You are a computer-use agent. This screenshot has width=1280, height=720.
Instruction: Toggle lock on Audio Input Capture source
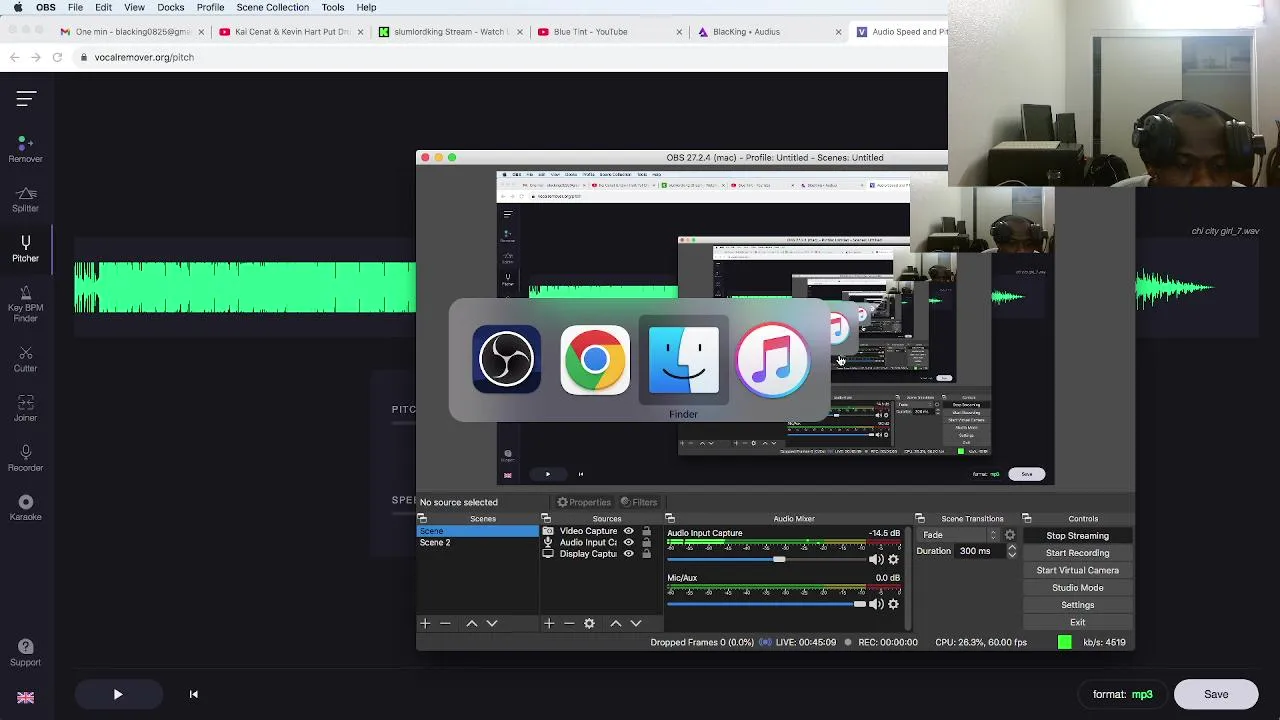click(x=646, y=542)
